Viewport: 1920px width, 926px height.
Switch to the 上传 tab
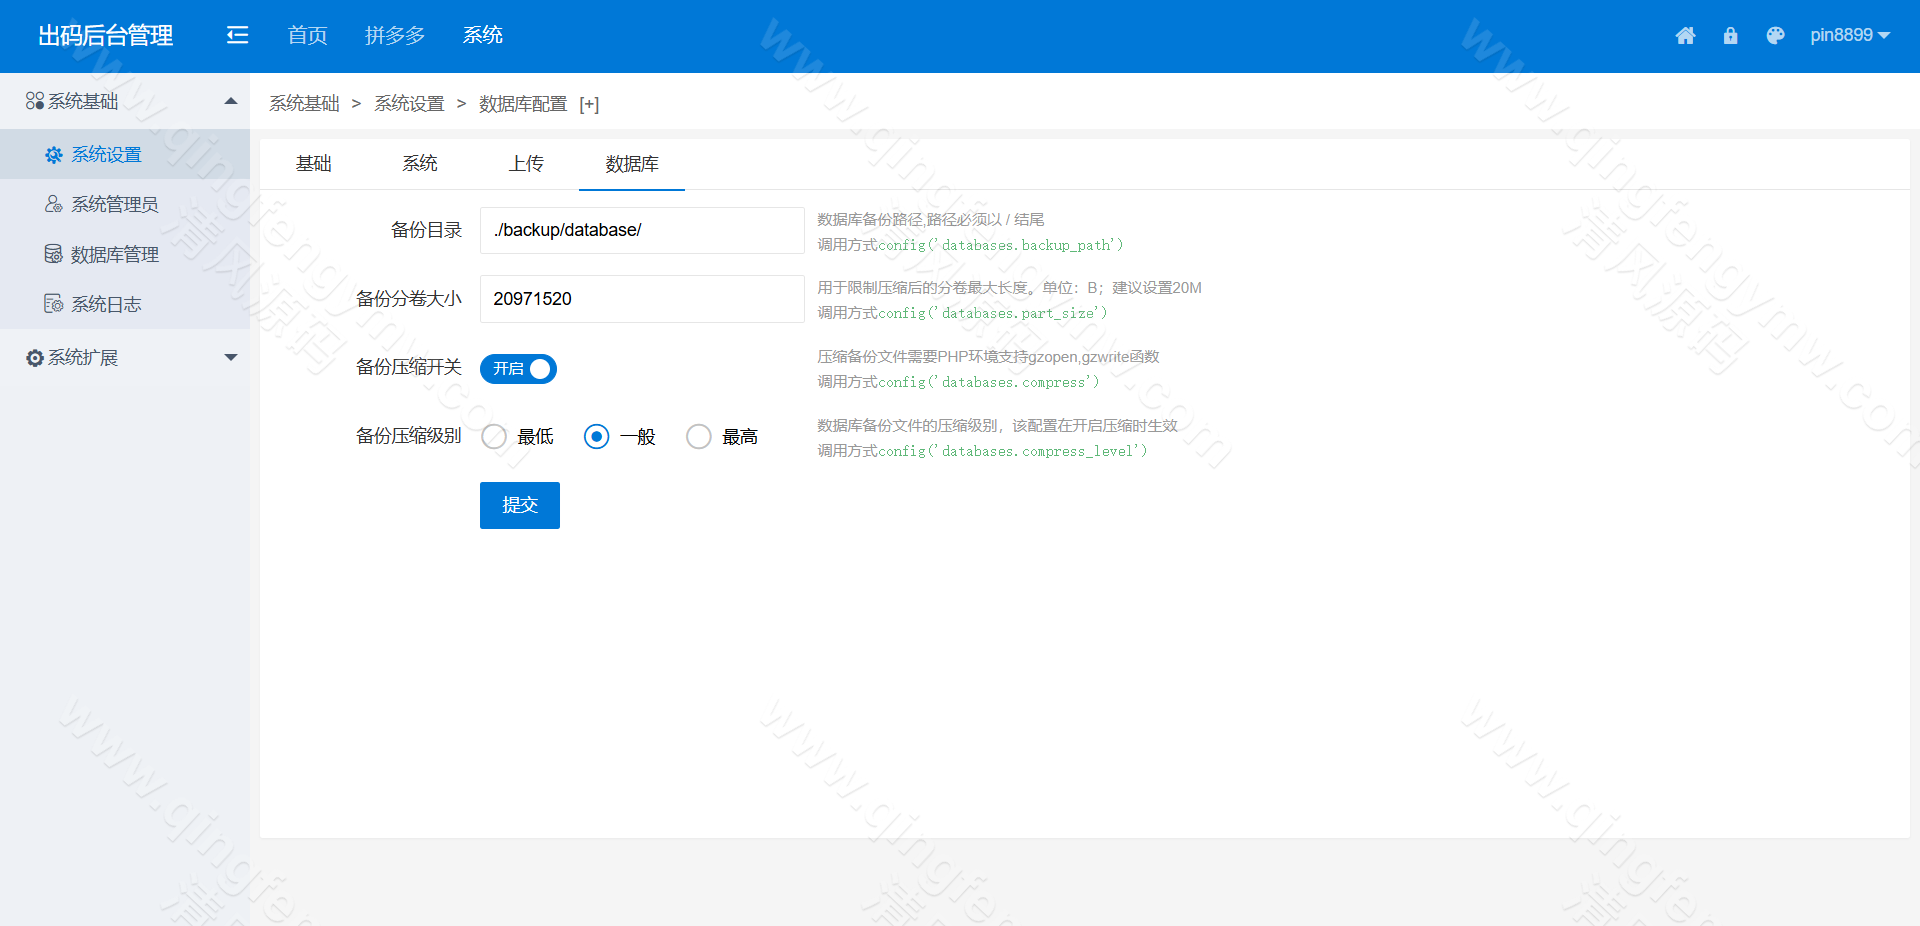coord(525,164)
